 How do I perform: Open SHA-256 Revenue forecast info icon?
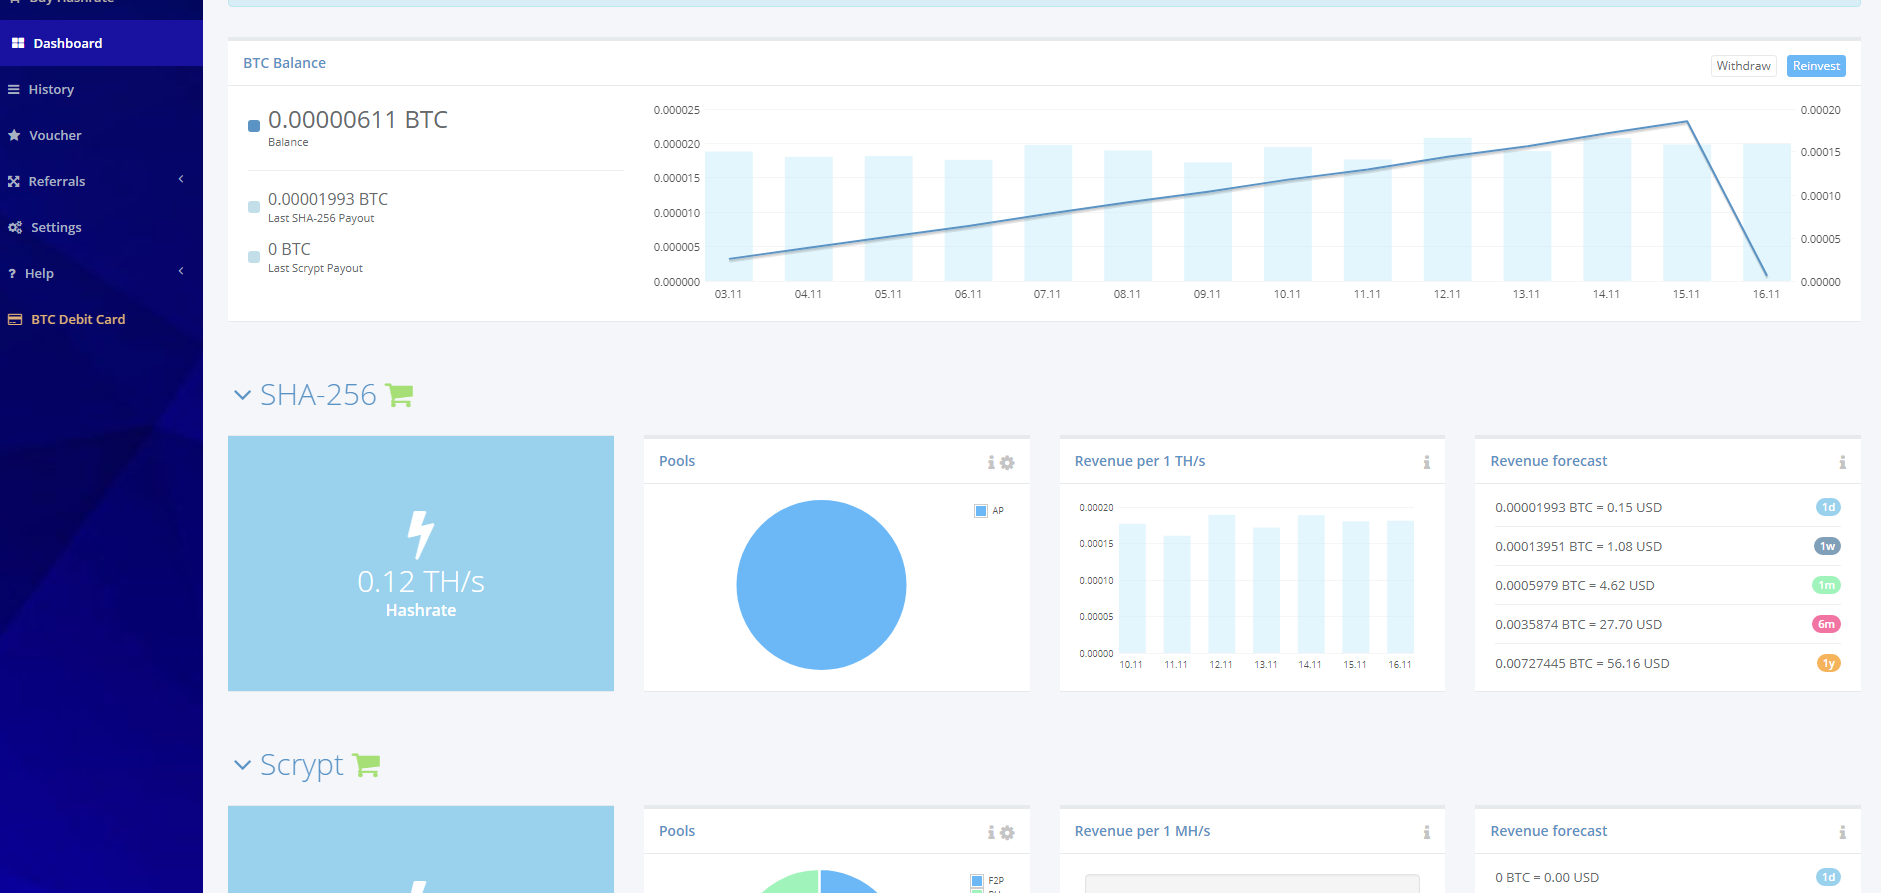(1842, 462)
